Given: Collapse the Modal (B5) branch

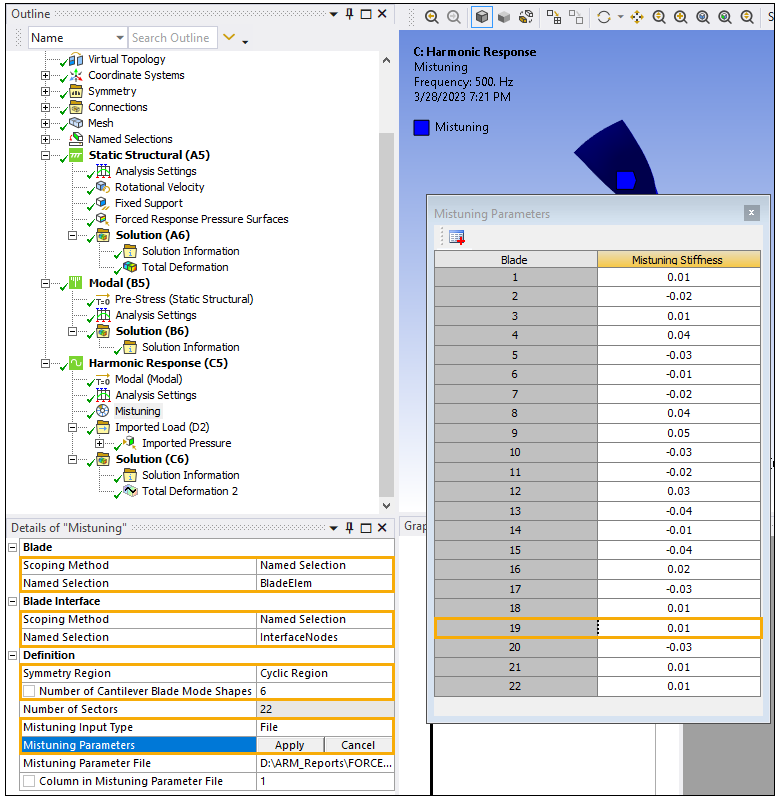Looking at the screenshot, I should click(46, 283).
